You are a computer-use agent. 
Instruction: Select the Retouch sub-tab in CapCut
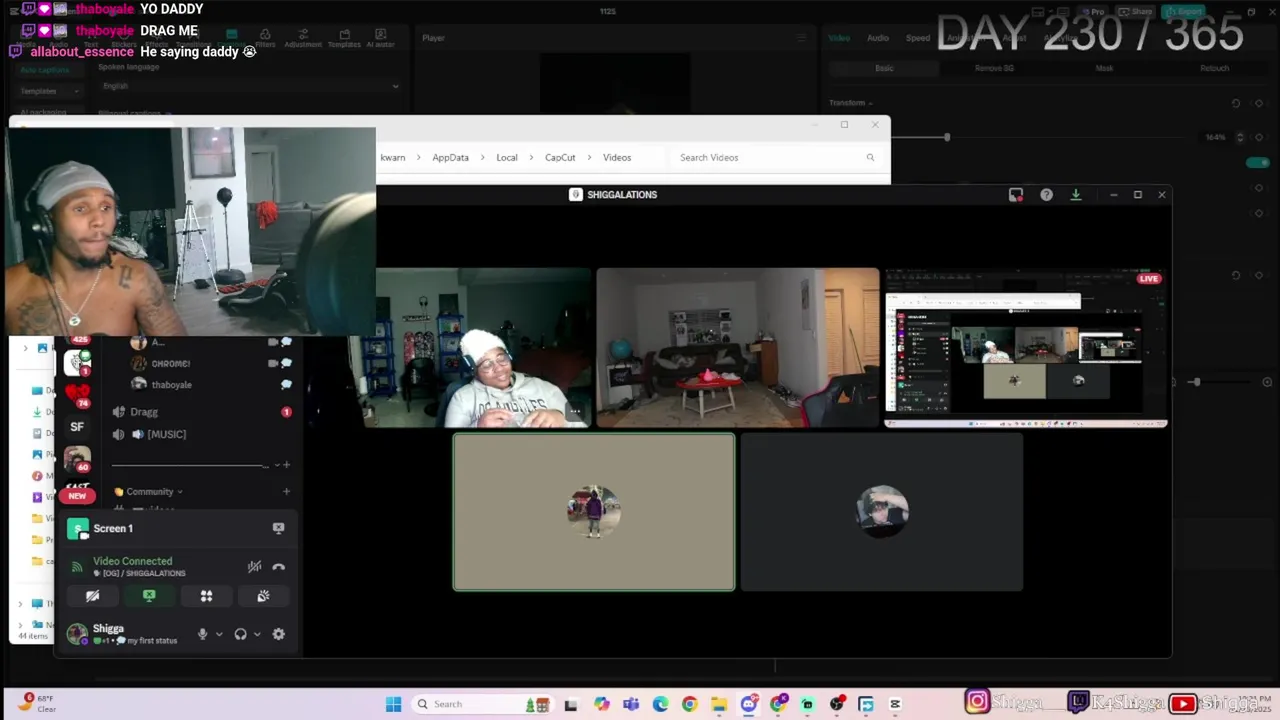(x=1214, y=68)
